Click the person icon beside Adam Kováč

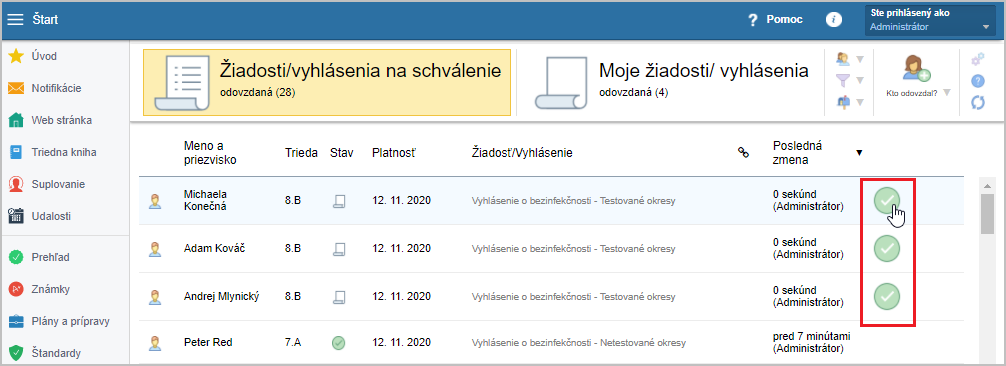coord(155,248)
